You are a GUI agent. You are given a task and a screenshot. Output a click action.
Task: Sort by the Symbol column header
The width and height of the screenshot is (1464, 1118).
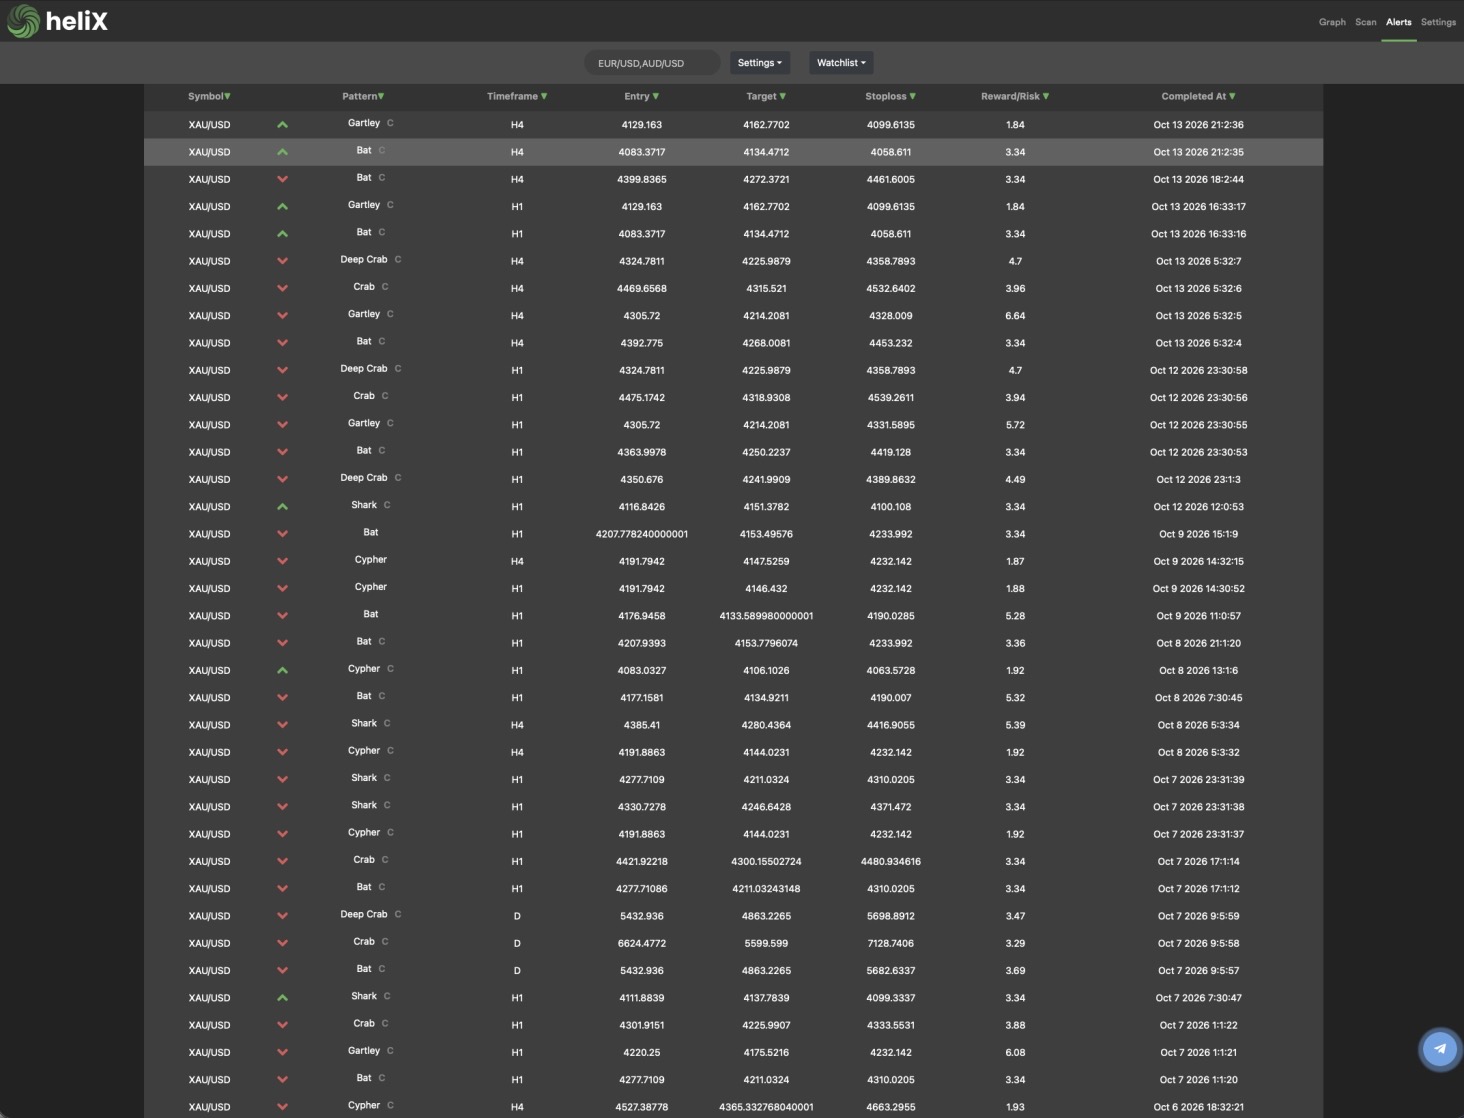coord(209,97)
